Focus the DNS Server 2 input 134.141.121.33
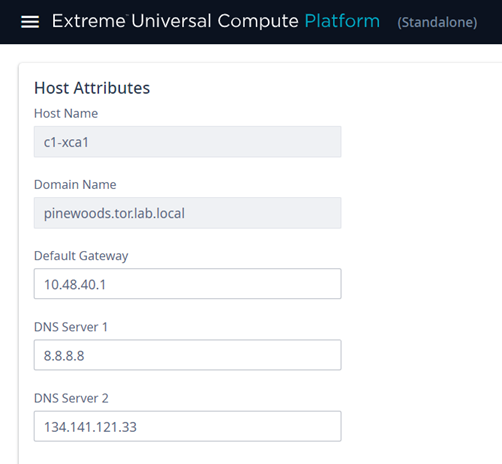 click(188, 426)
